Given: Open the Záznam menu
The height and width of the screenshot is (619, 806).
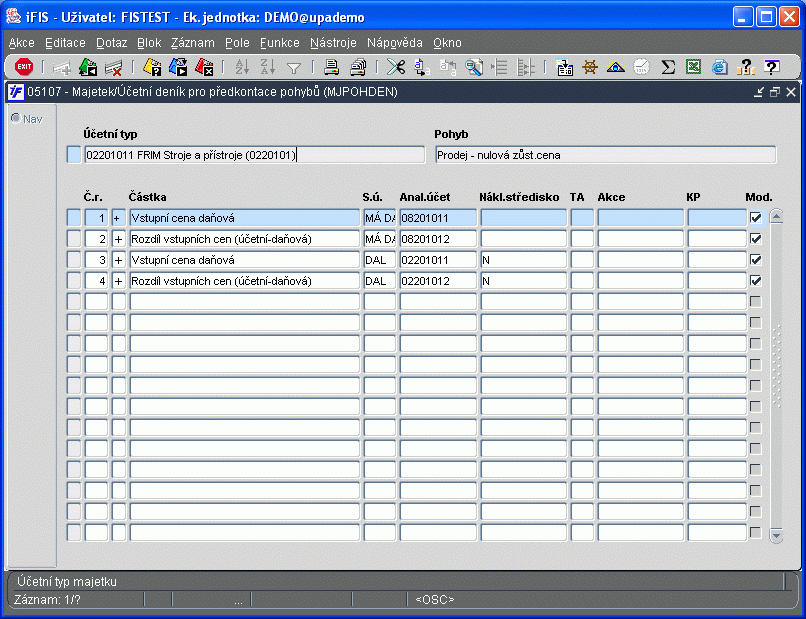Looking at the screenshot, I should [192, 43].
